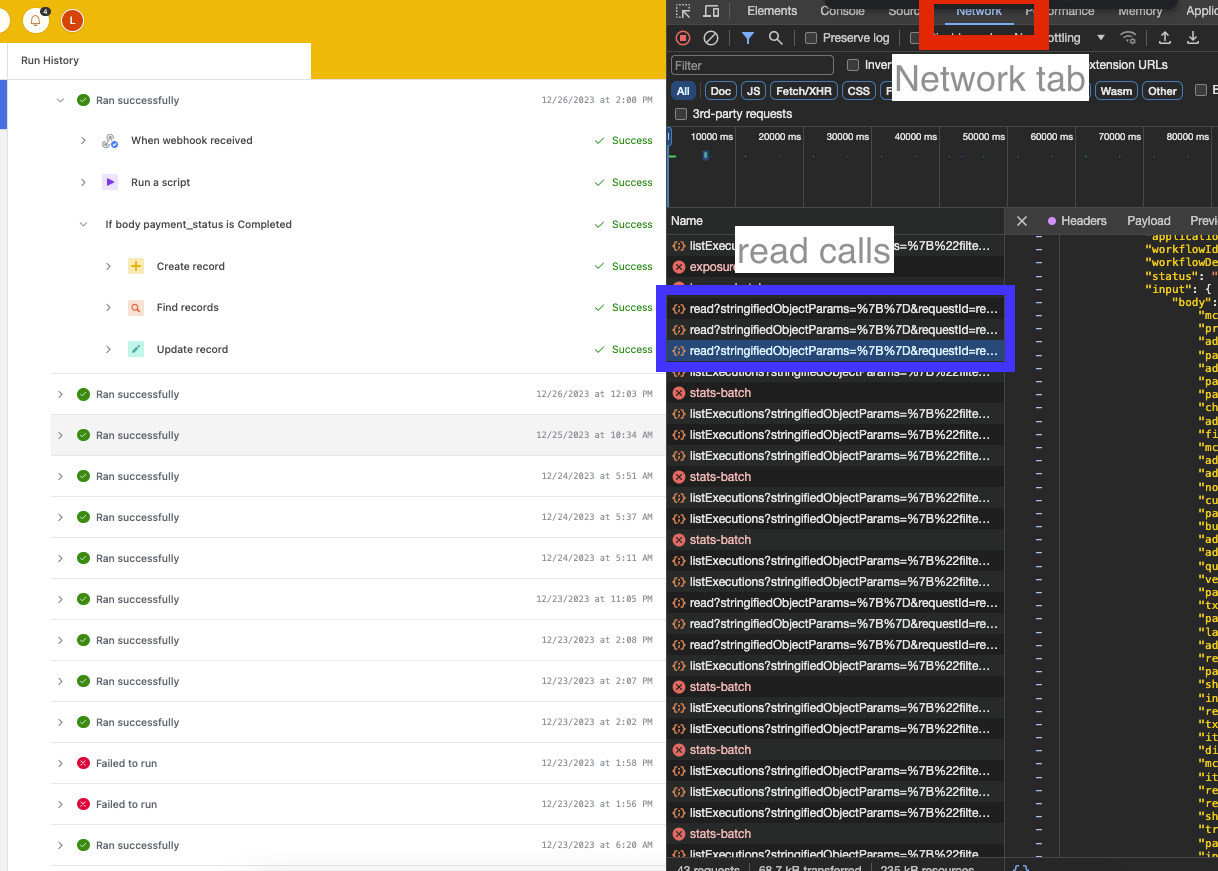The image size is (1218, 871).
Task: Open the user avatar L menu
Action: pyautogui.click(x=72, y=19)
